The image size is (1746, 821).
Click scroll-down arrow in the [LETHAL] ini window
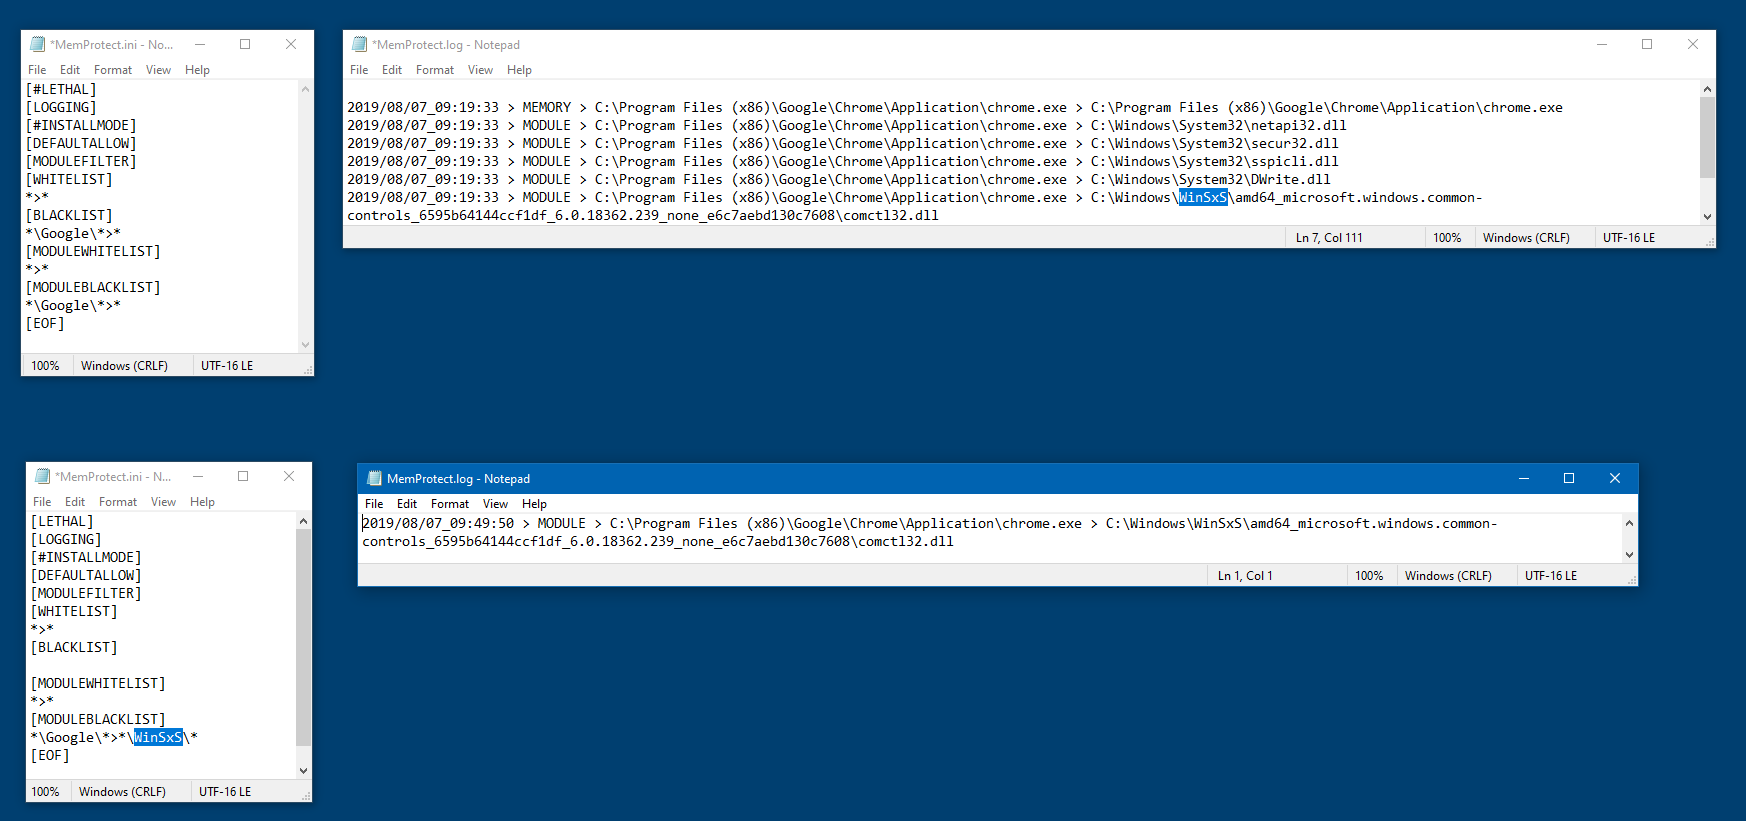(x=304, y=771)
